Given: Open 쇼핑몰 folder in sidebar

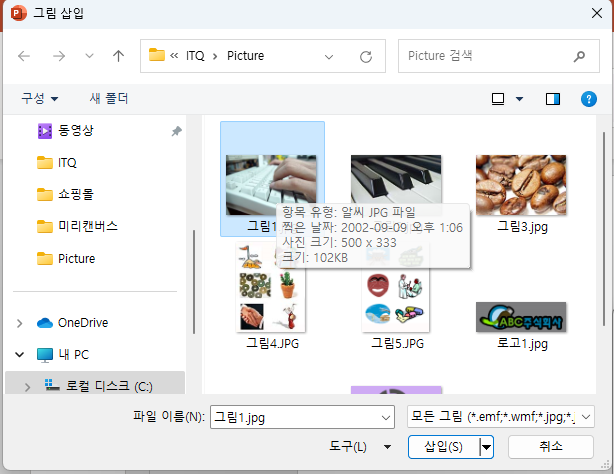Looking at the screenshot, I should pyautogui.click(x=65, y=195).
